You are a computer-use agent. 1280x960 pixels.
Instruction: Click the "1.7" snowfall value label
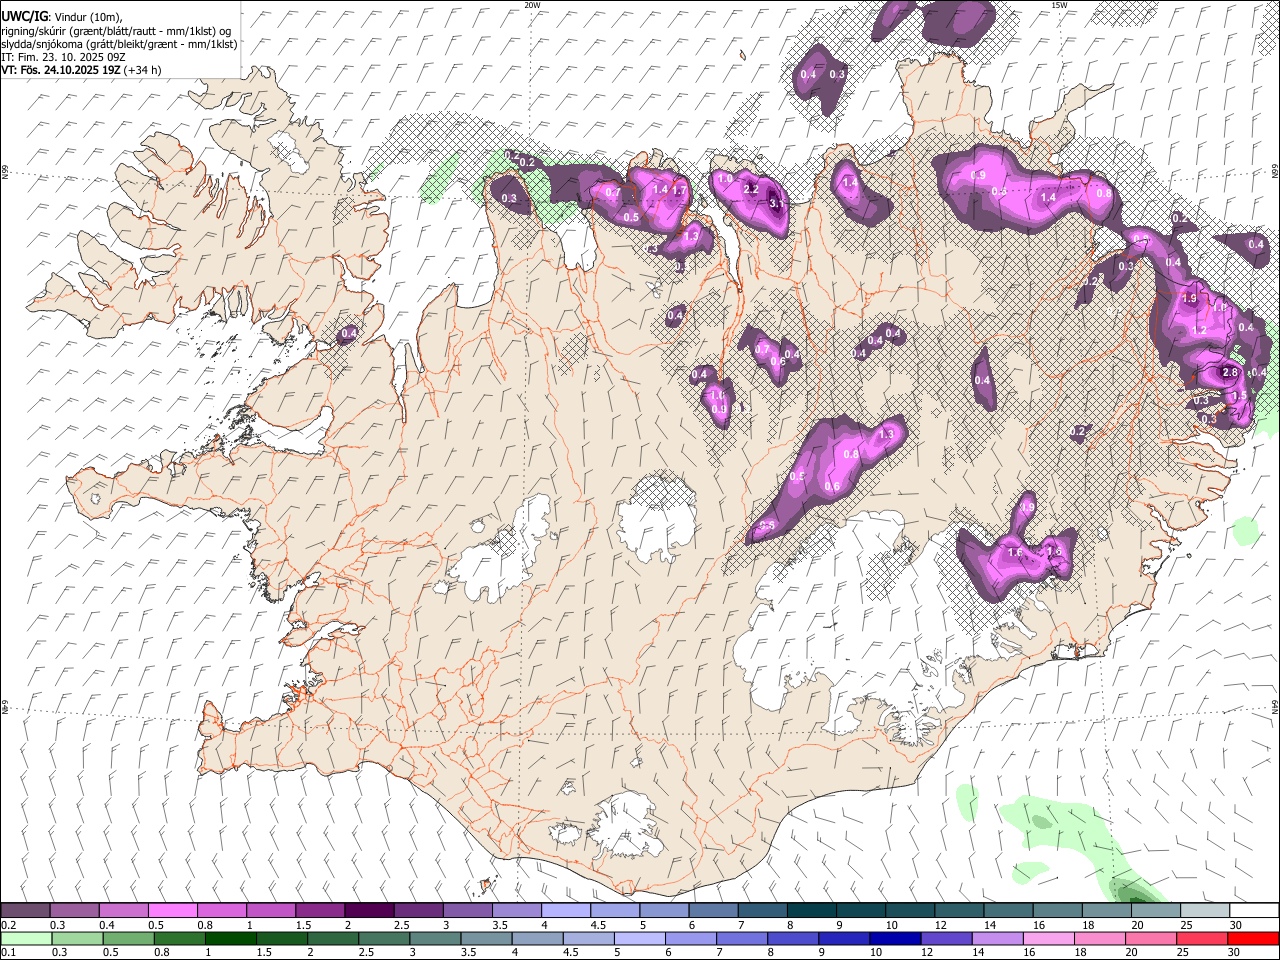pyautogui.click(x=679, y=190)
